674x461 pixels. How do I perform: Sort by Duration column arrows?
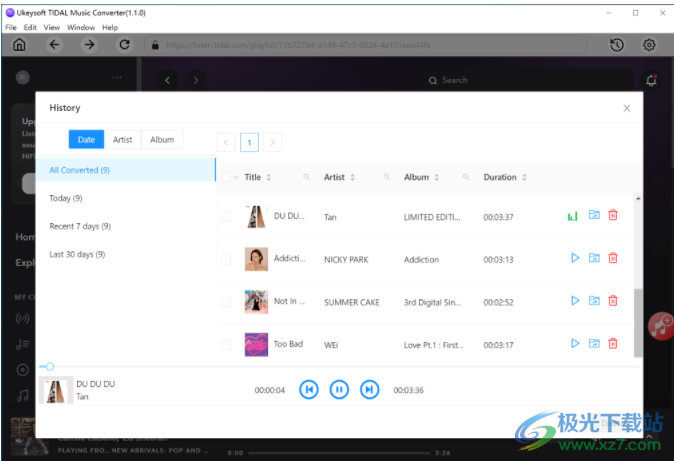point(524,177)
